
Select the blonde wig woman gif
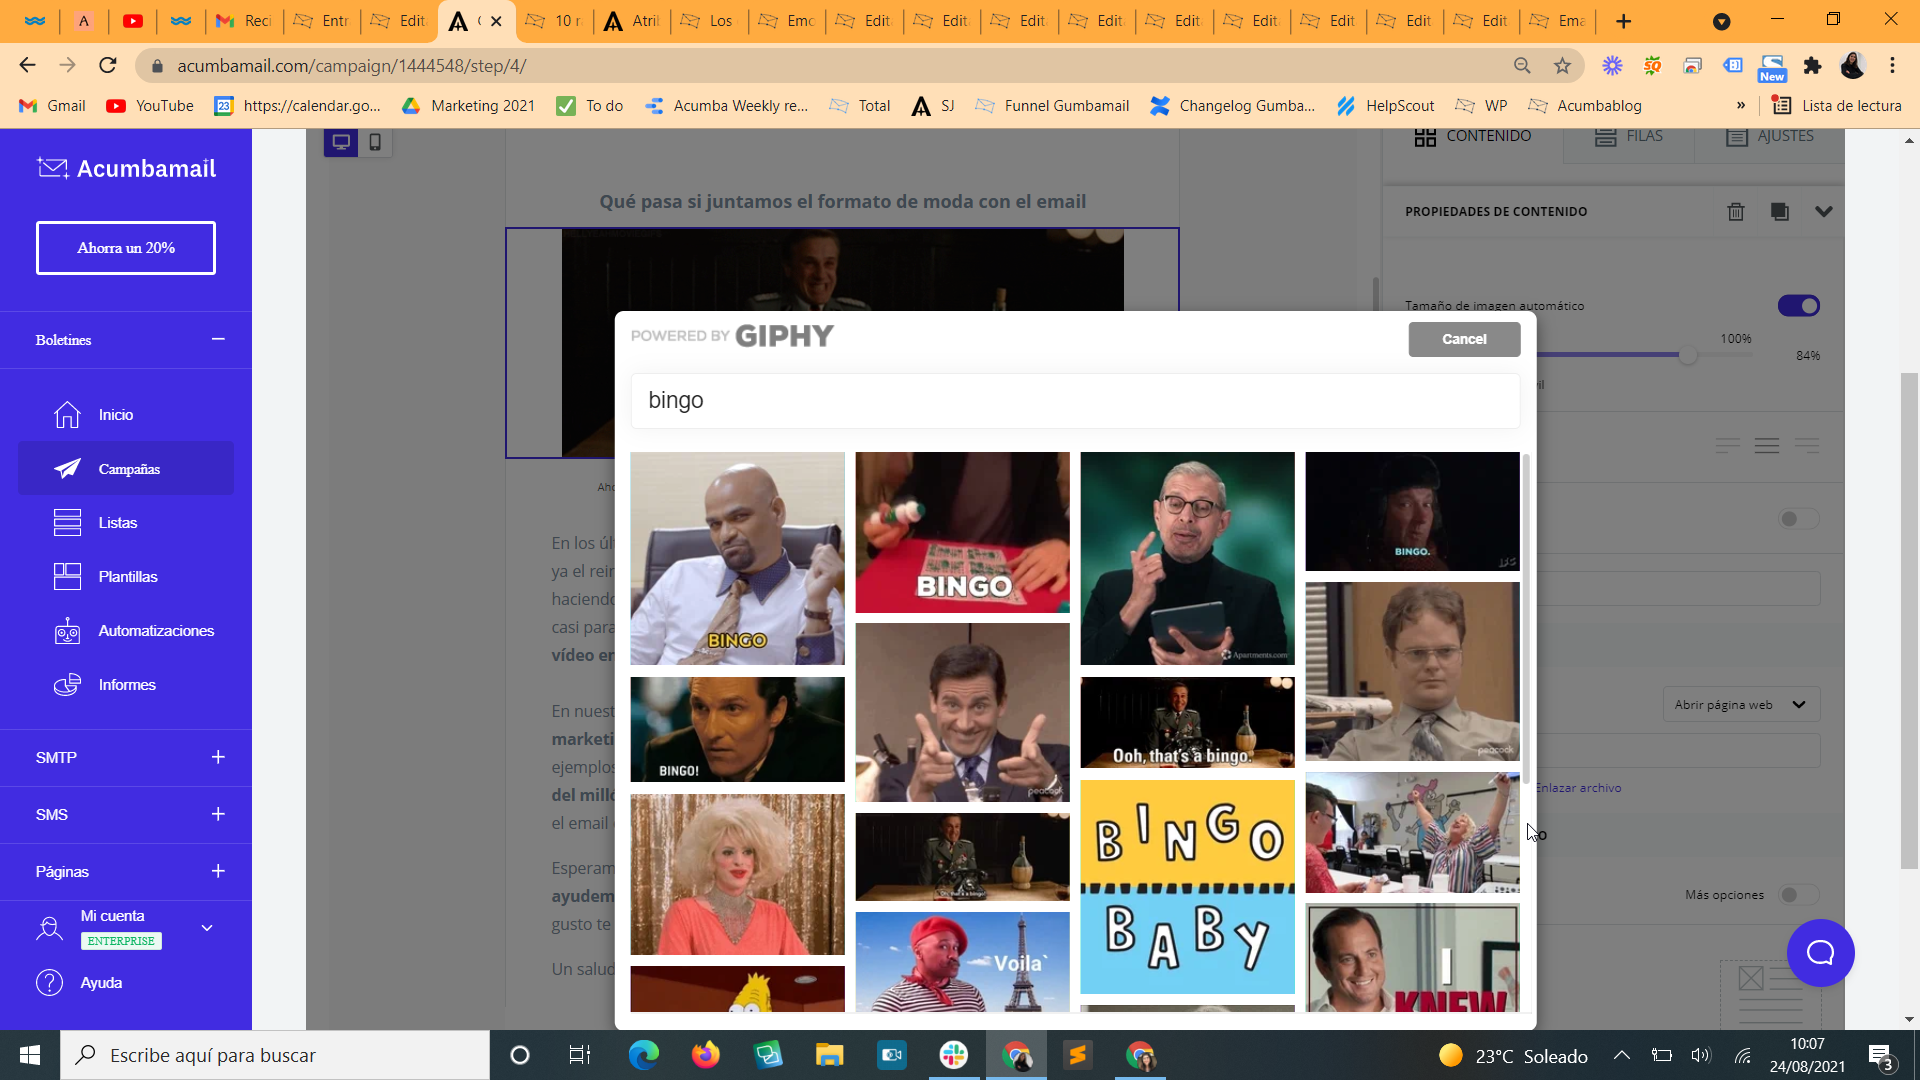(x=737, y=875)
